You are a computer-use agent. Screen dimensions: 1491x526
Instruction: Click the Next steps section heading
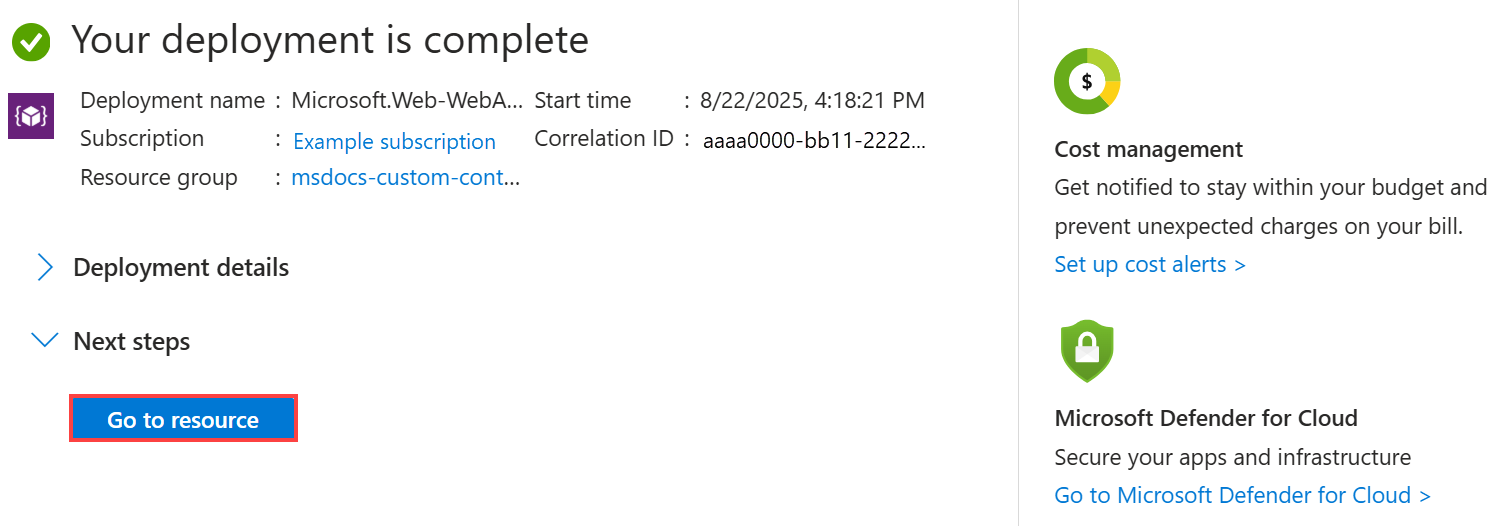[132, 341]
